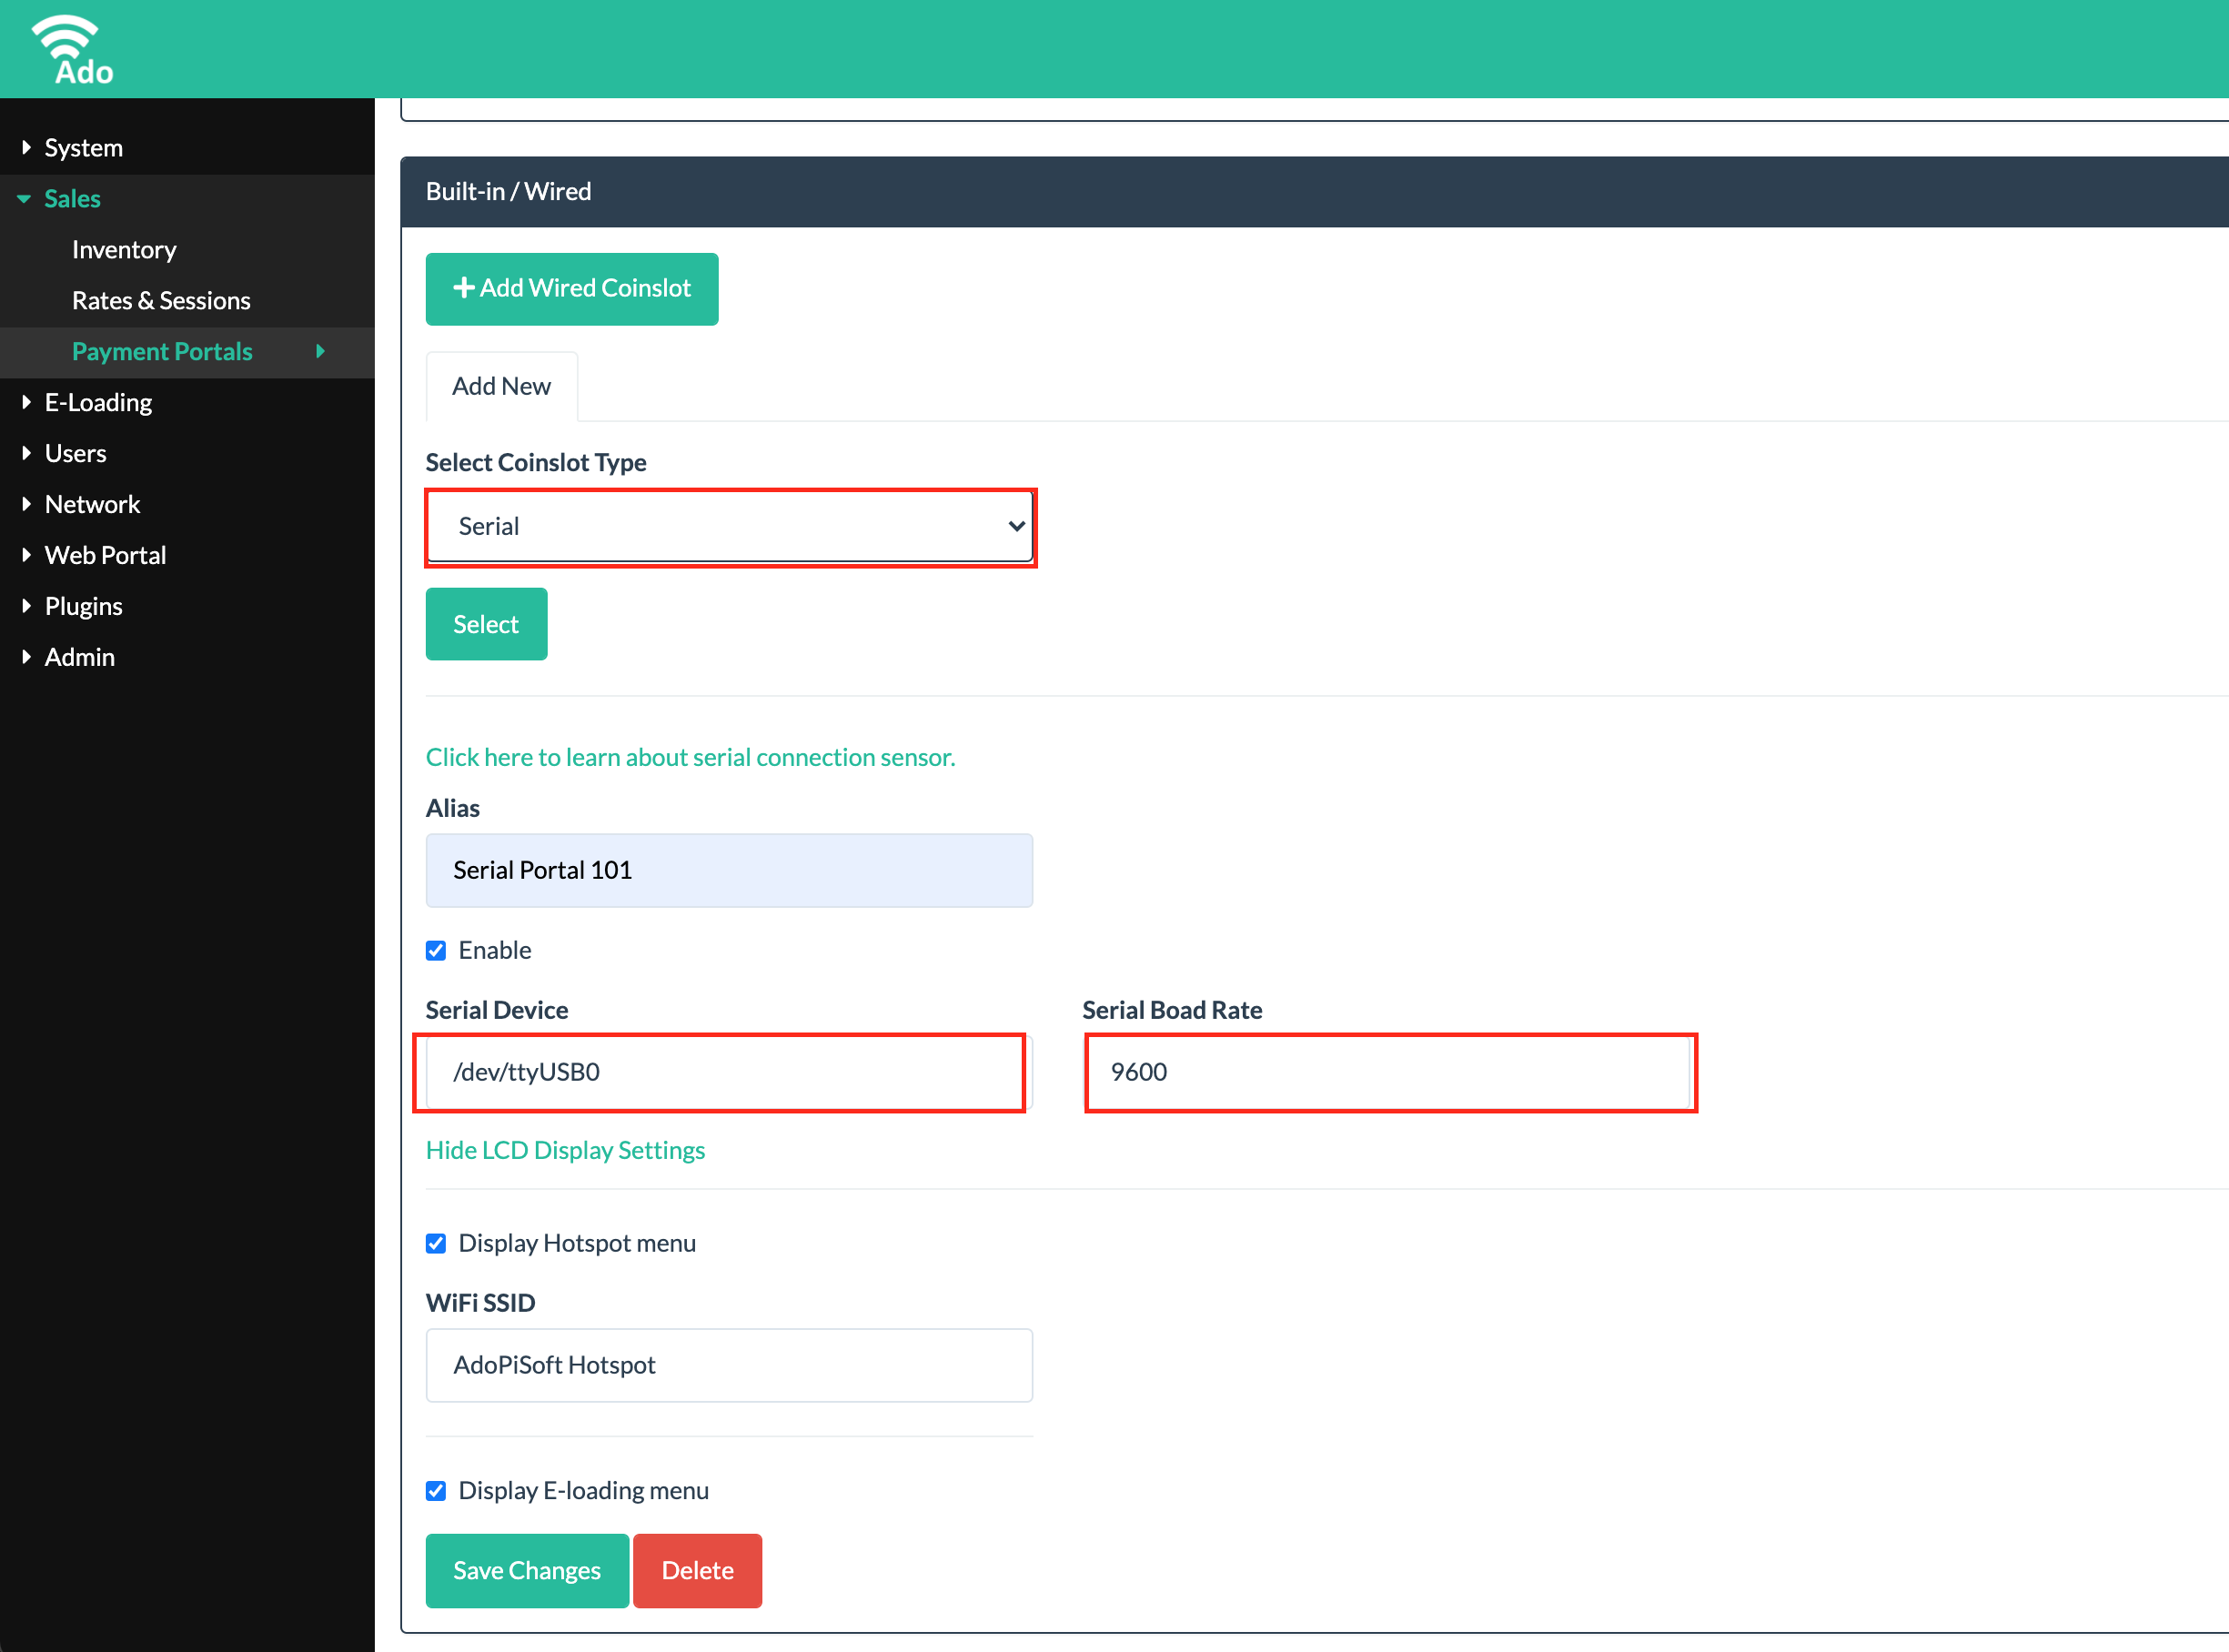Screen dimensions: 2229x1652
Task: Toggle Display Hotspot menu checkbox
Action: [437, 1243]
